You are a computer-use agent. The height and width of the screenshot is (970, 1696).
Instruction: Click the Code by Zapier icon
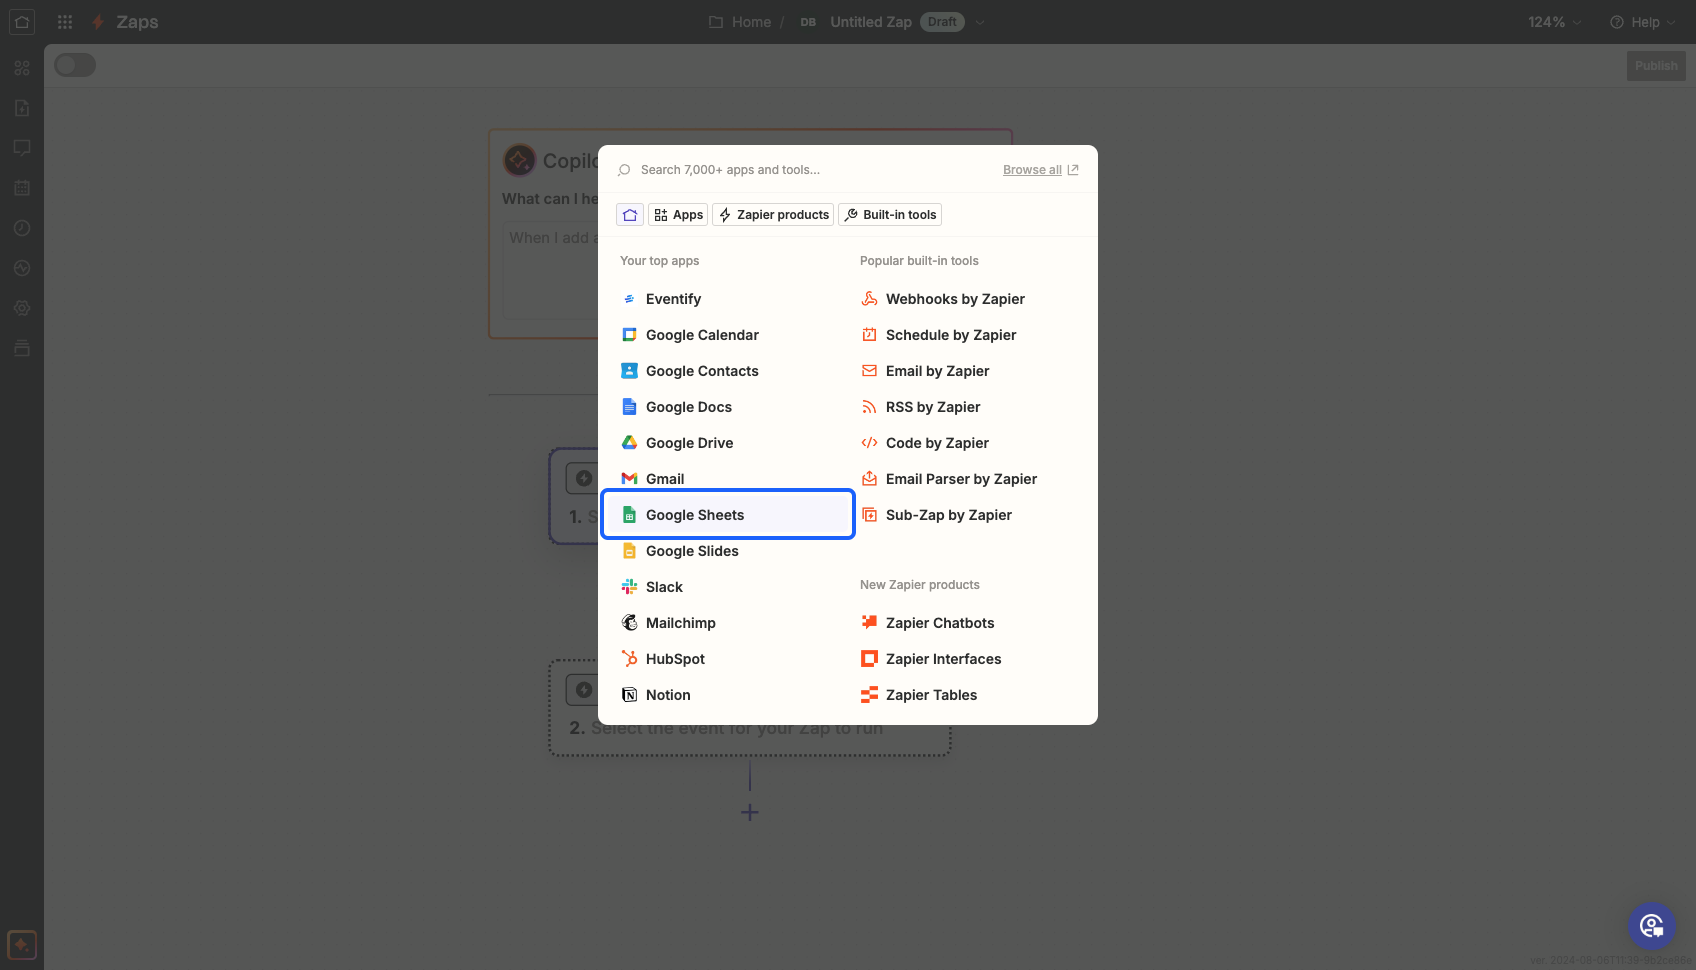pos(869,443)
